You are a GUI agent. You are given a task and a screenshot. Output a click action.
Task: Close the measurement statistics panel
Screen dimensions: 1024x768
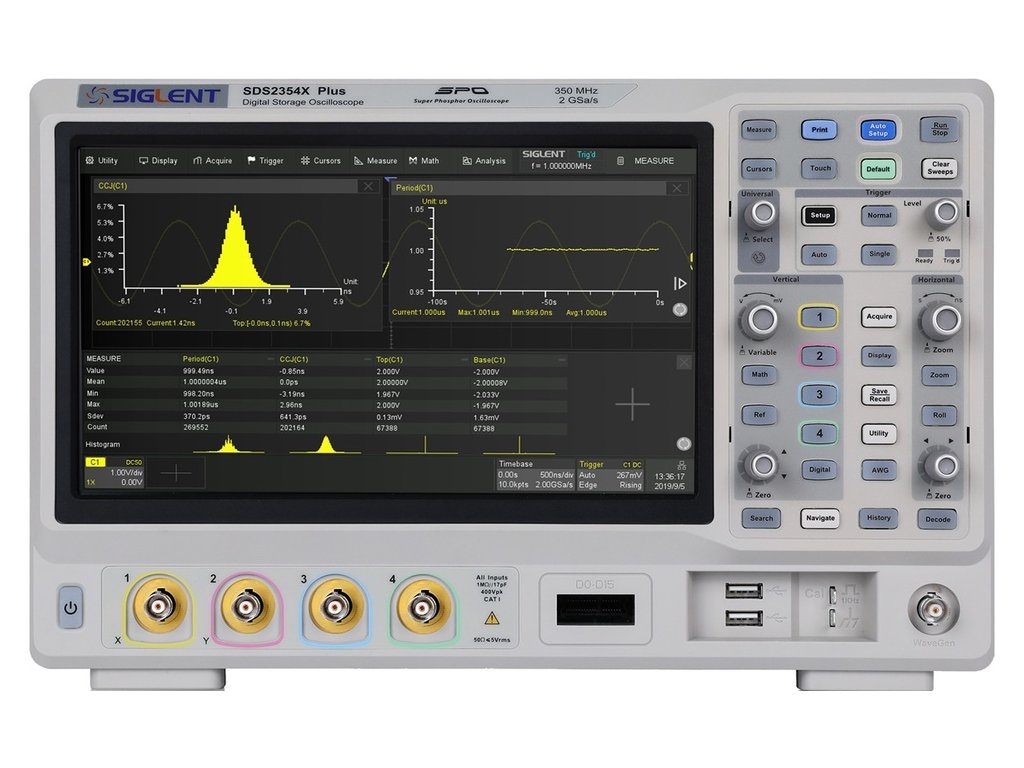[684, 362]
